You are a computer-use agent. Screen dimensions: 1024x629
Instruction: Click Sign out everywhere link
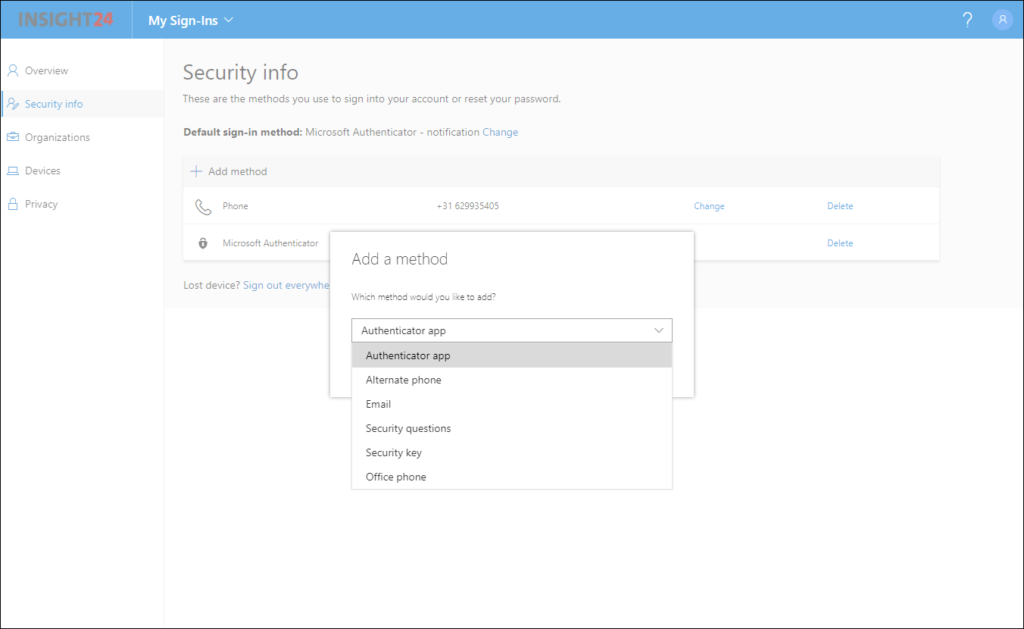[287, 285]
